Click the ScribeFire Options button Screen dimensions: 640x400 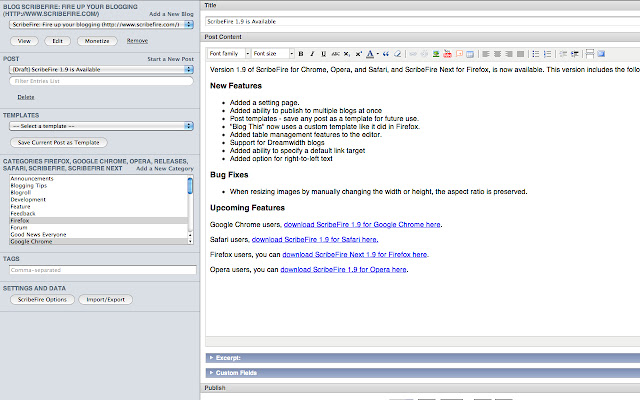(x=42, y=300)
